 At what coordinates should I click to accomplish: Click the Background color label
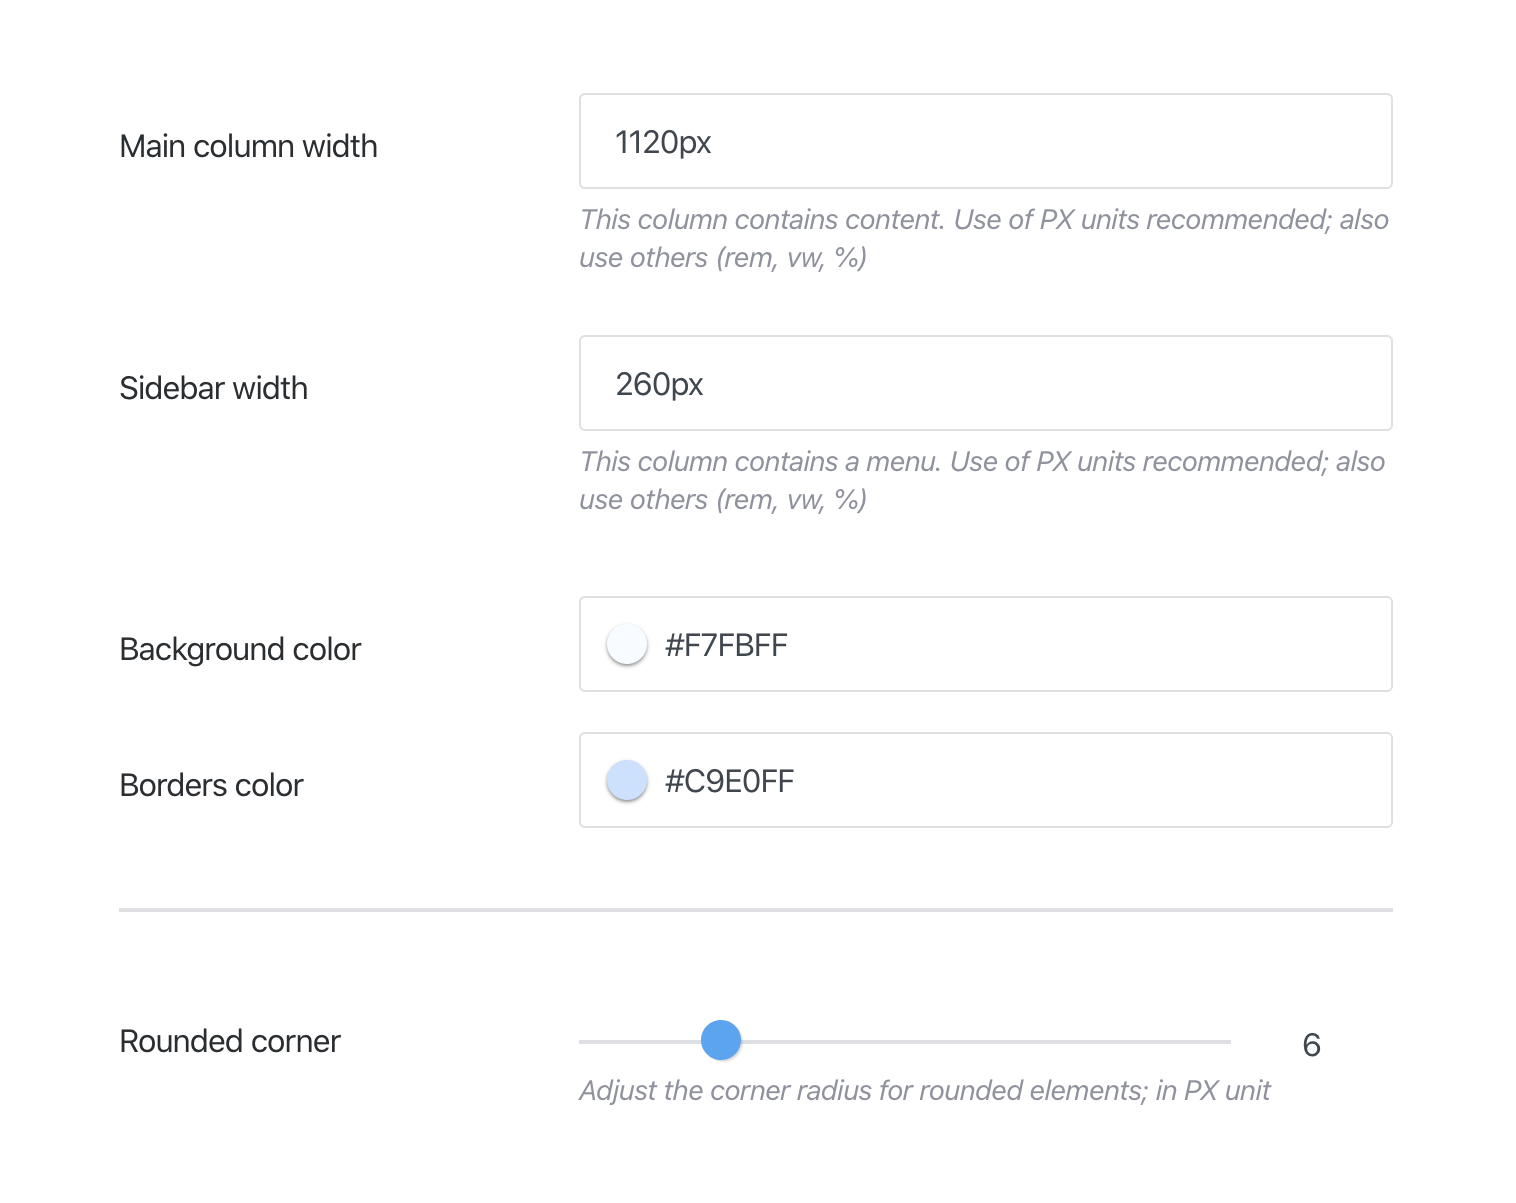tap(240, 649)
